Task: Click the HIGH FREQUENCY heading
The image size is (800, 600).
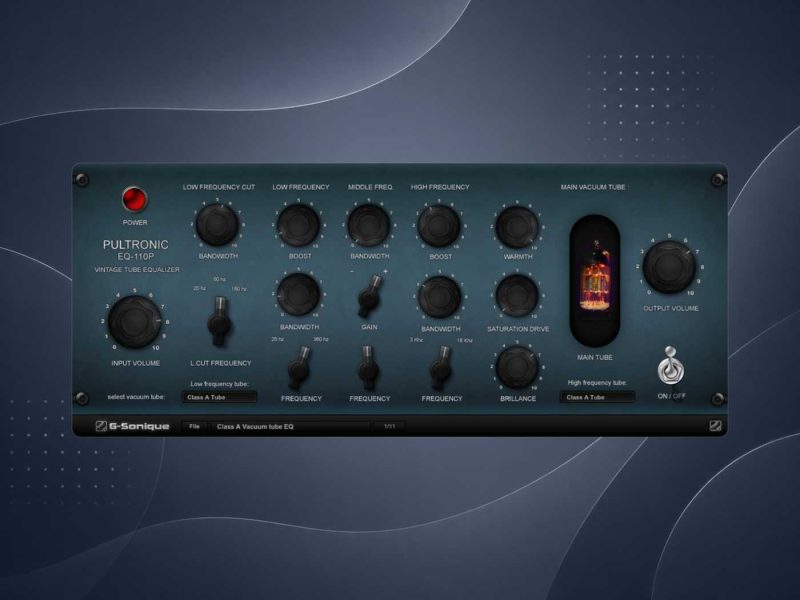Action: (440, 187)
